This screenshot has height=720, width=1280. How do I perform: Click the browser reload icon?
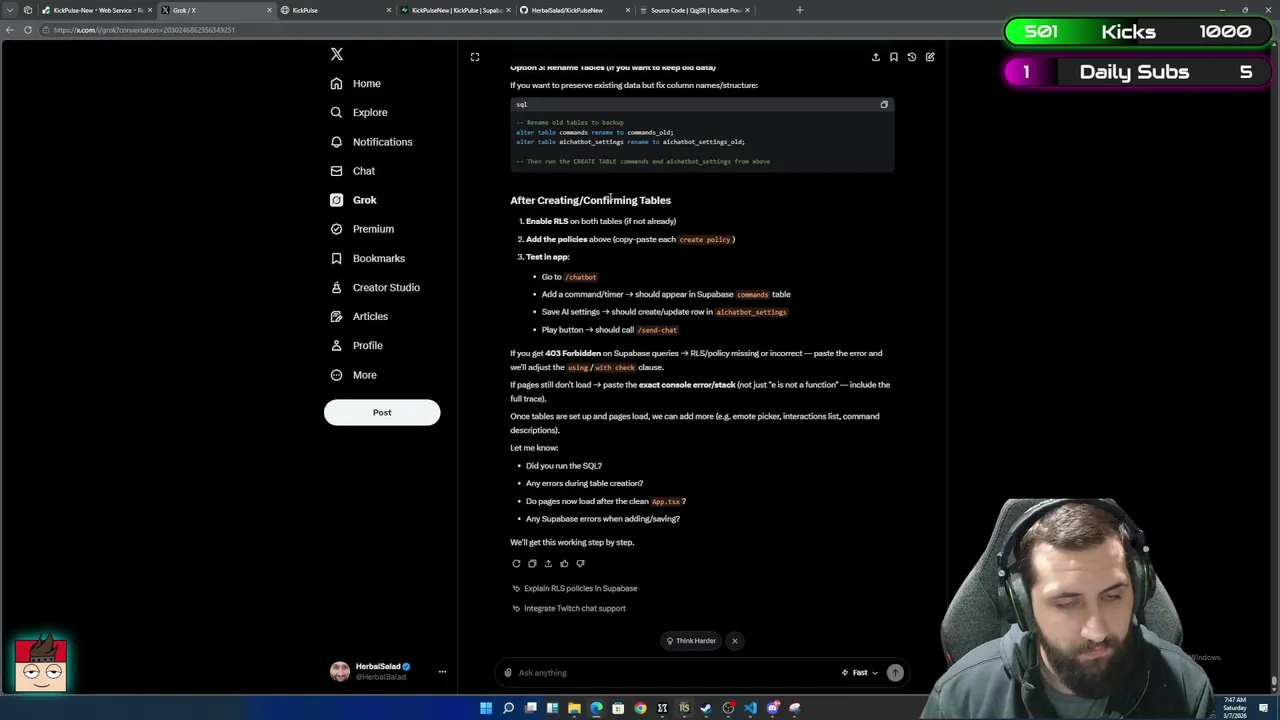coord(28,30)
